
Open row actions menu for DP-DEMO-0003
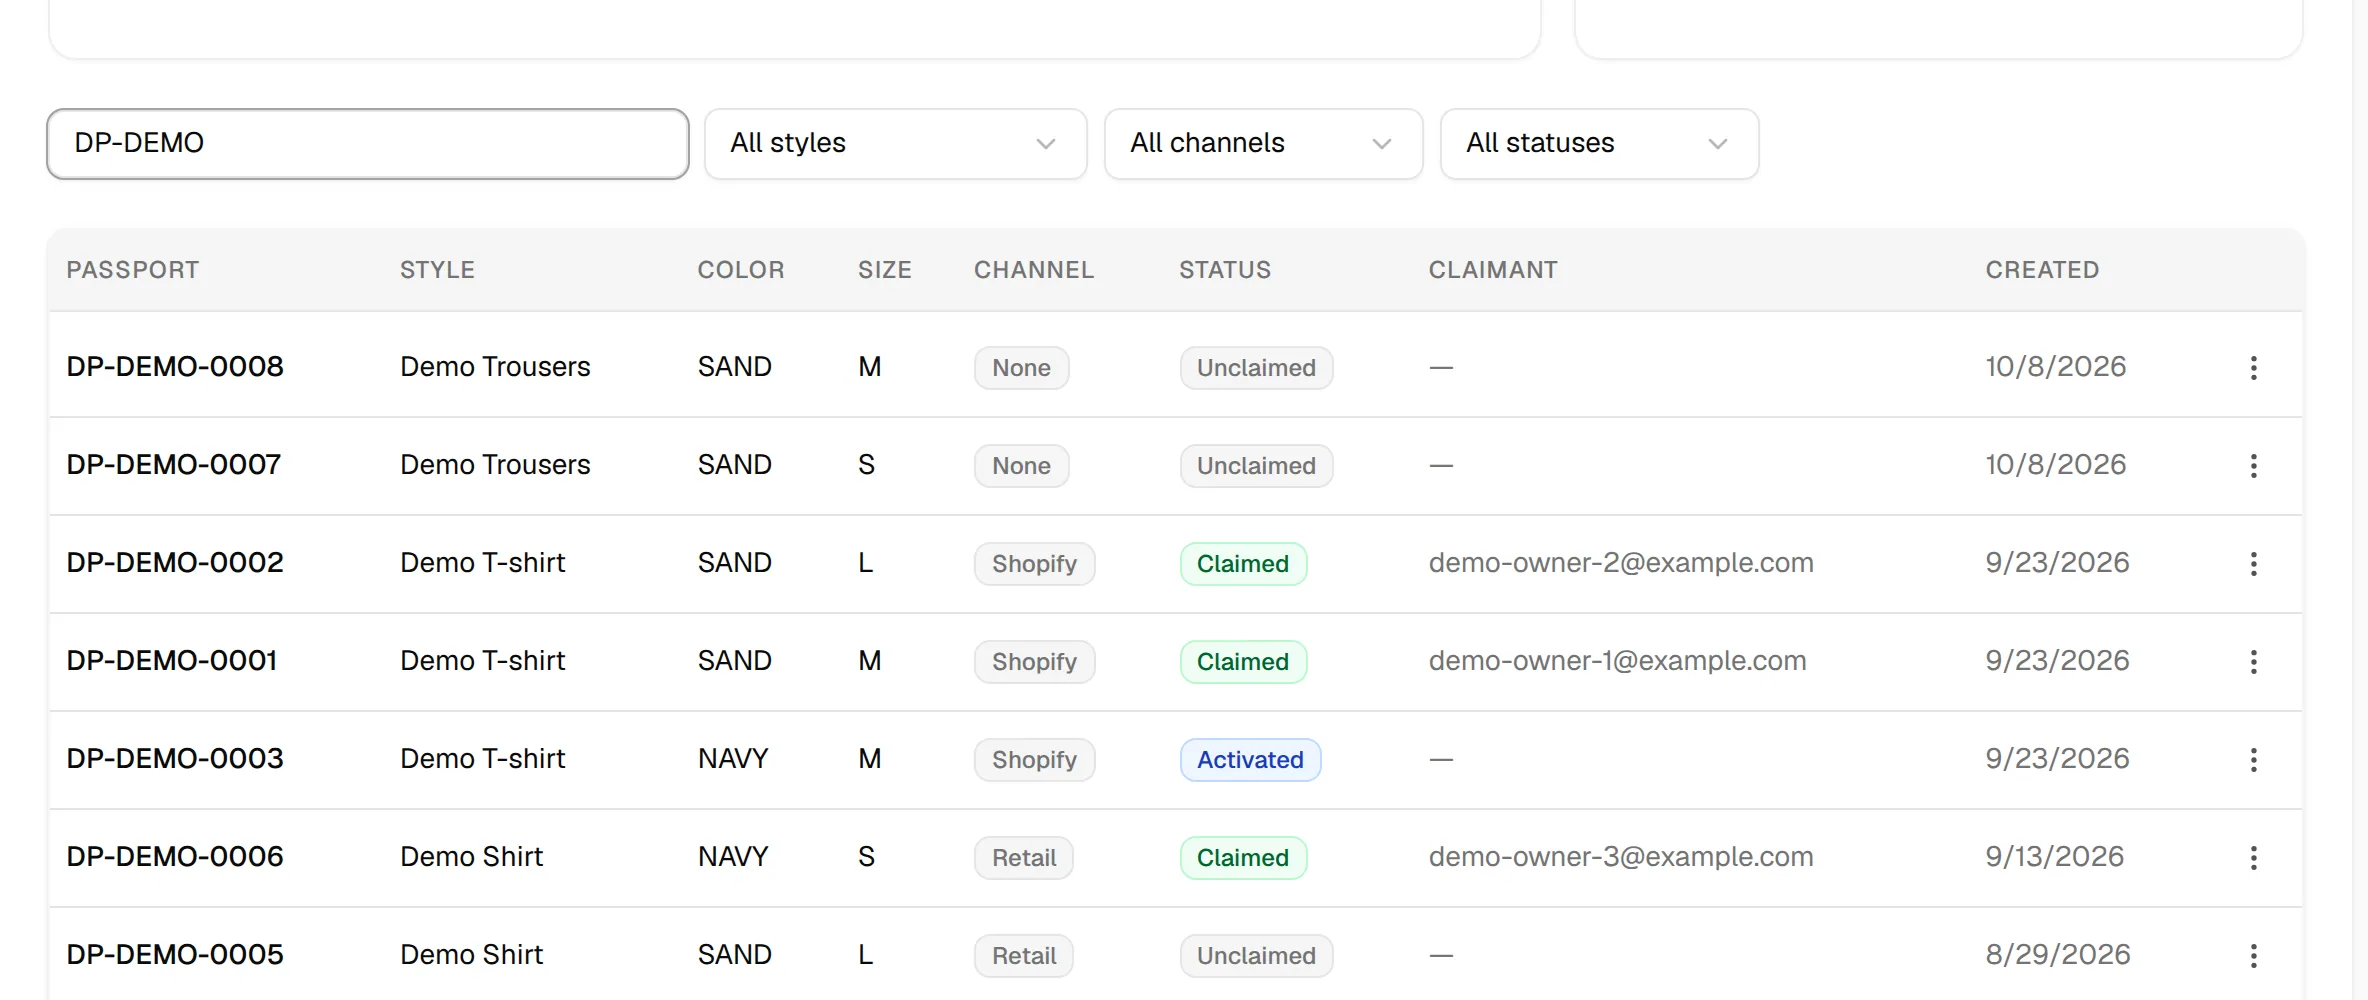(2253, 759)
